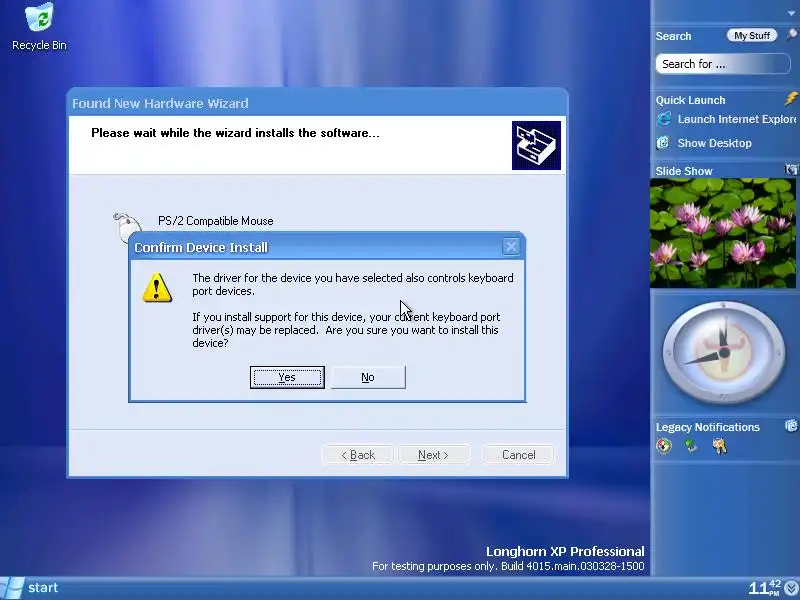Image resolution: width=800 pixels, height=600 pixels.
Task: Click the Legacy Notifications heading text
Action: pos(708,427)
